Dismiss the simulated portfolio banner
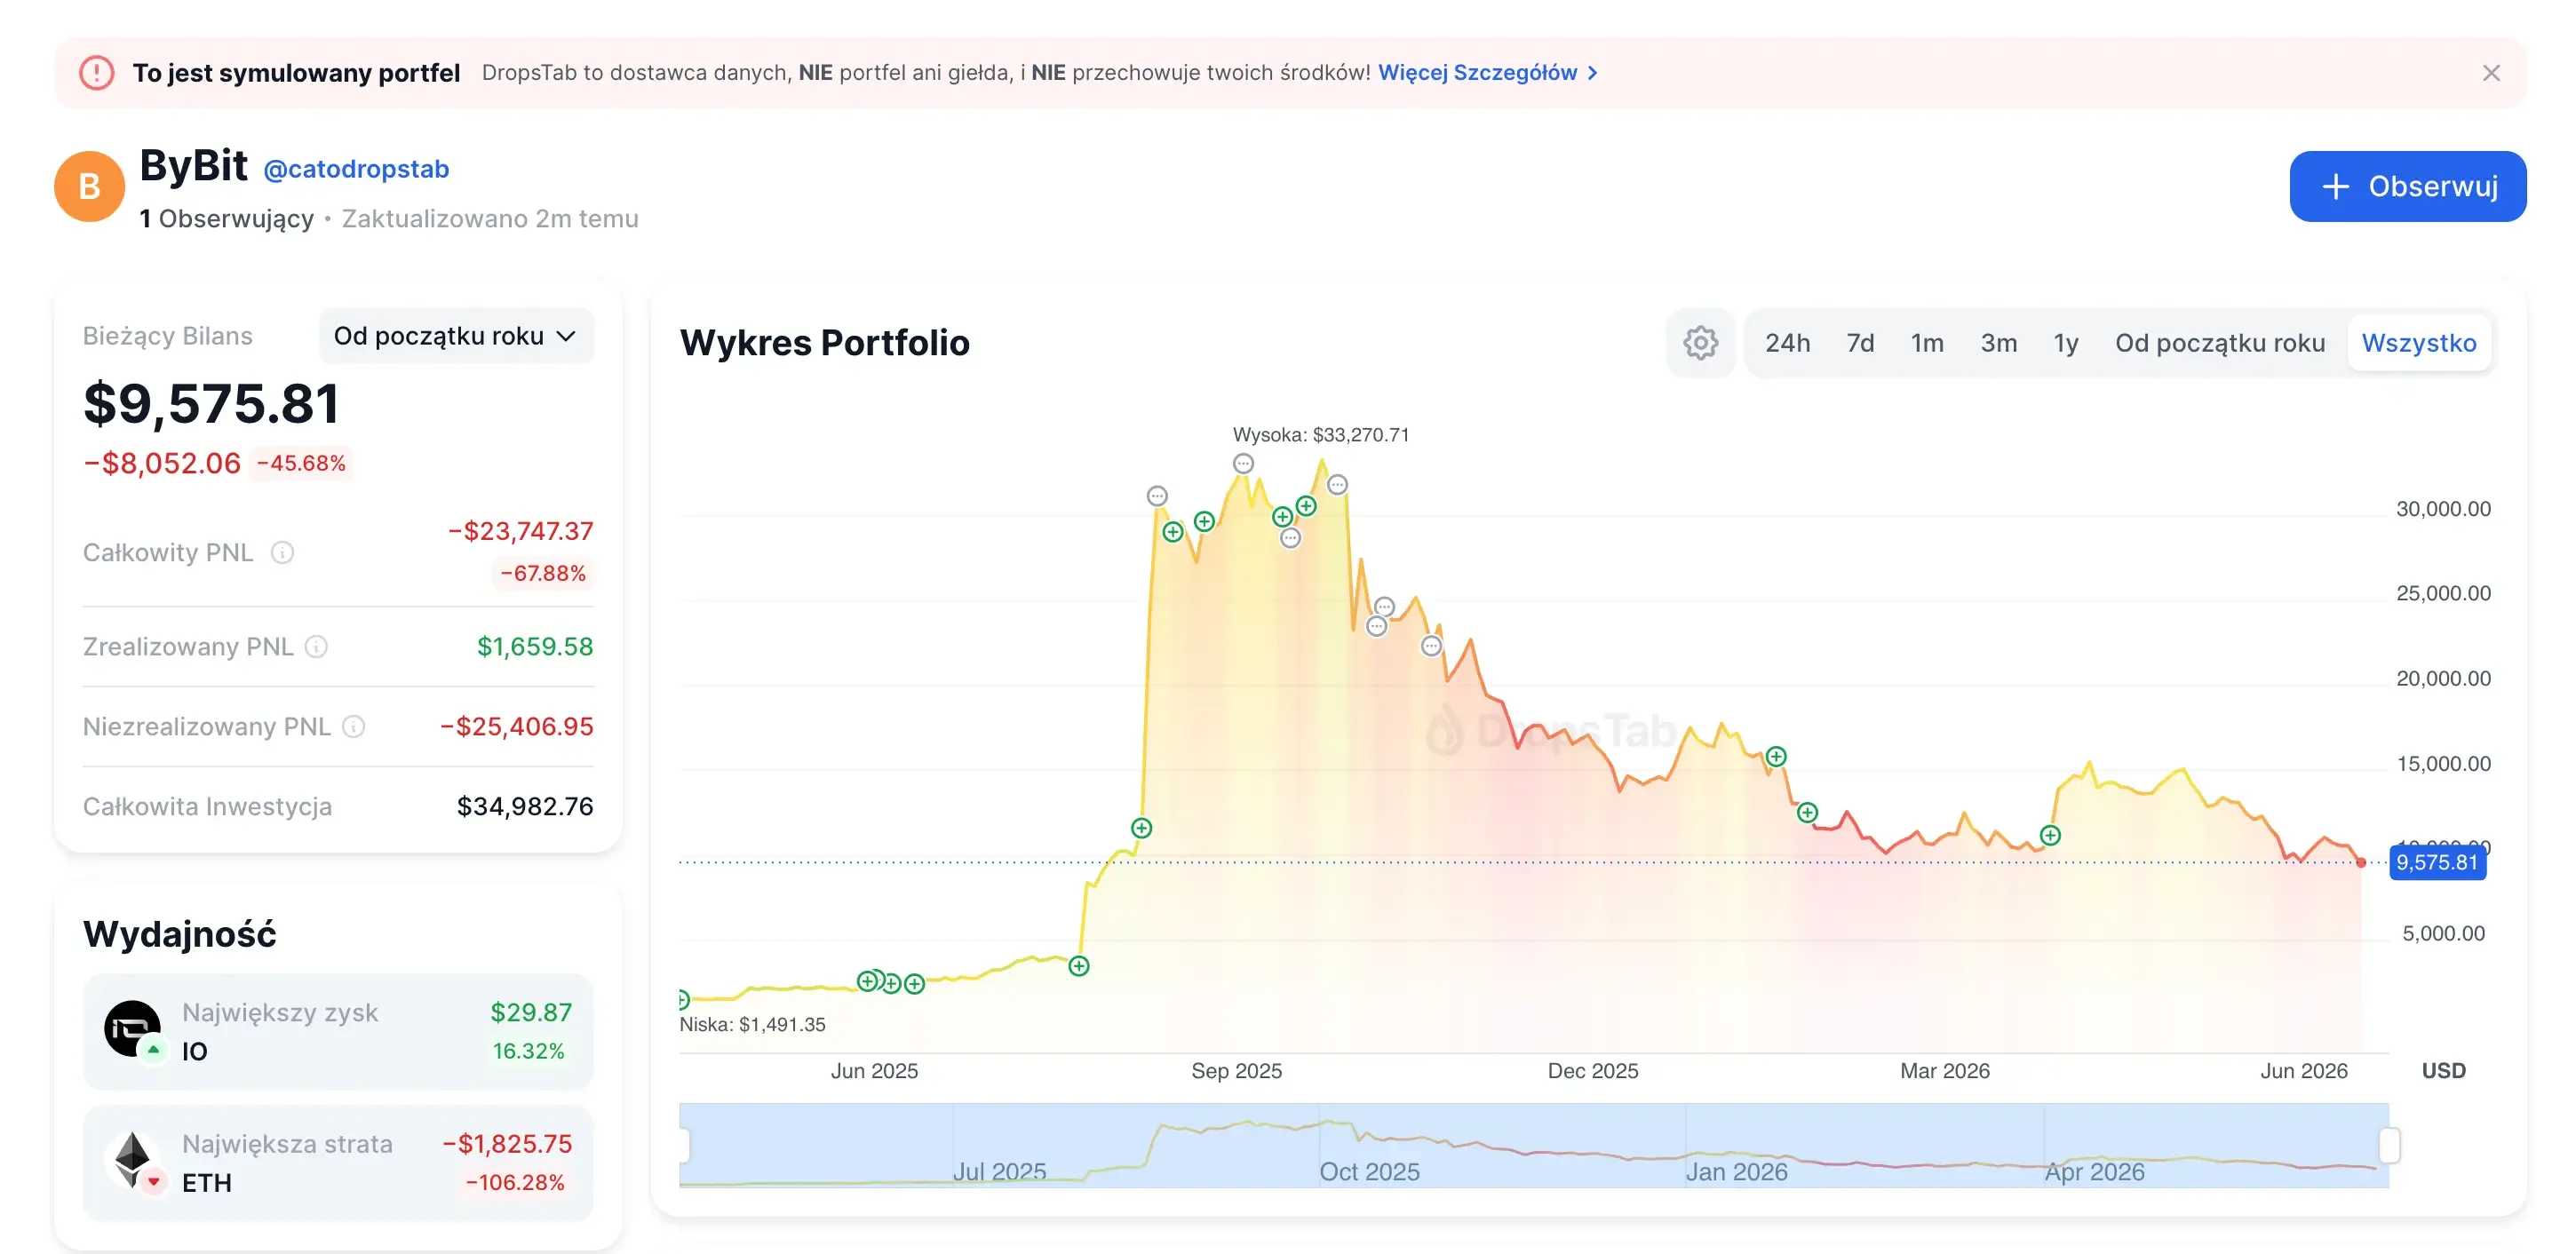 [2491, 73]
